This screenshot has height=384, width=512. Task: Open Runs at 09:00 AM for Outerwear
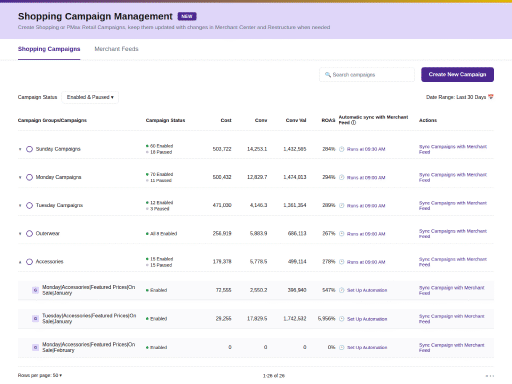click(366, 234)
